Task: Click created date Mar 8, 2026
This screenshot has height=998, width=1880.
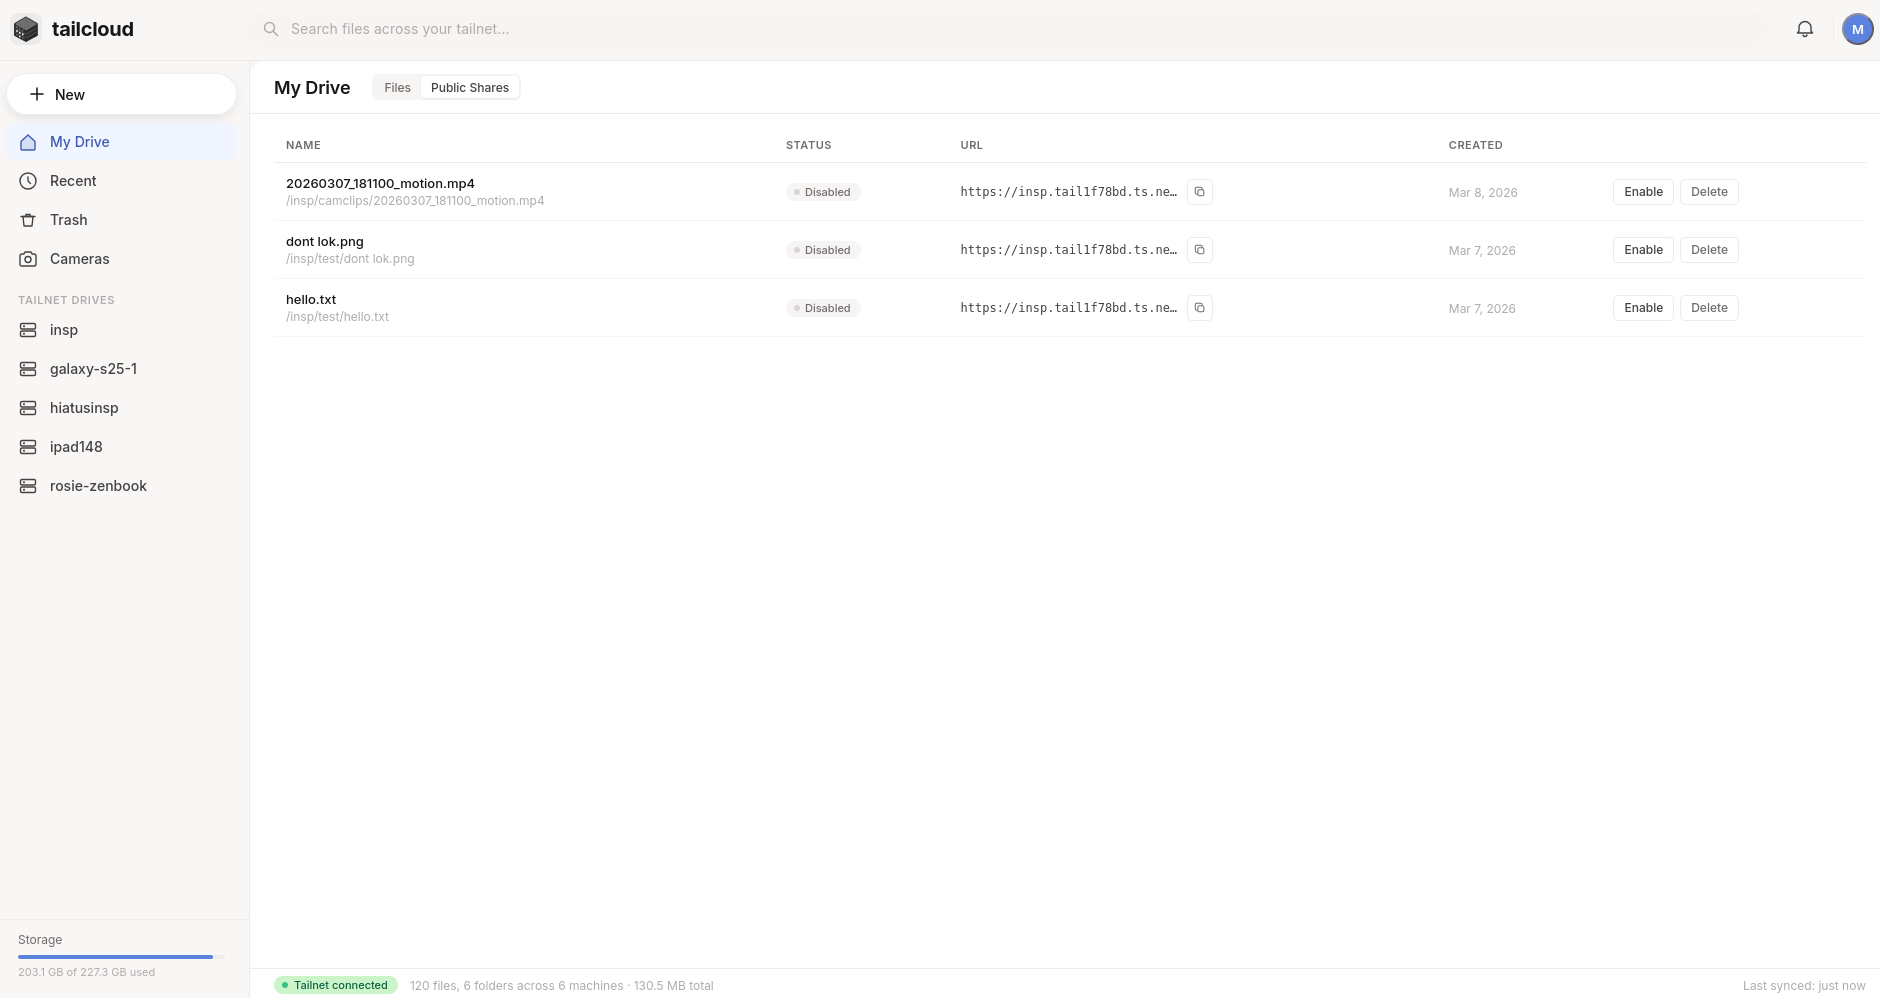Action: pos(1483,193)
